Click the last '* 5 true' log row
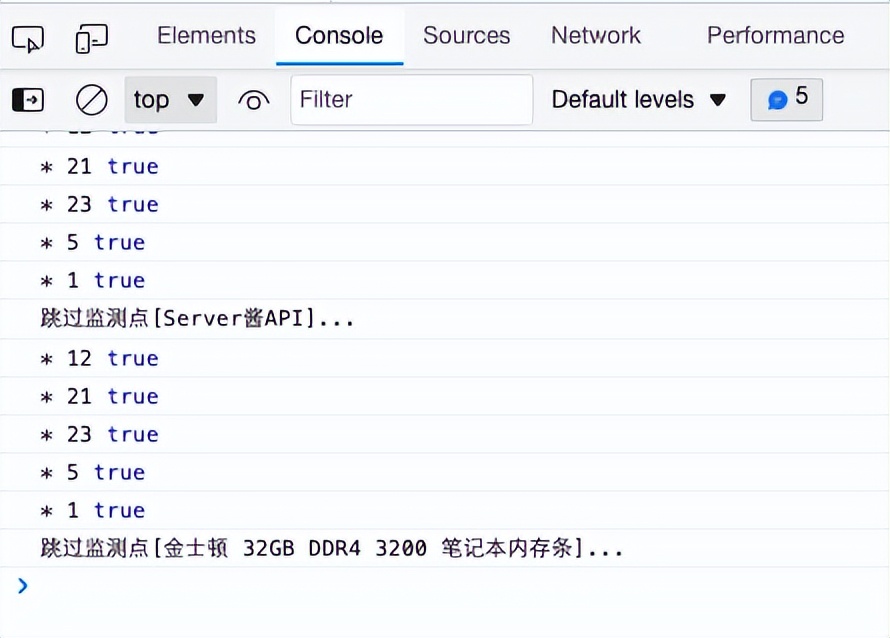Screen dimensions: 890x638 click(445, 472)
